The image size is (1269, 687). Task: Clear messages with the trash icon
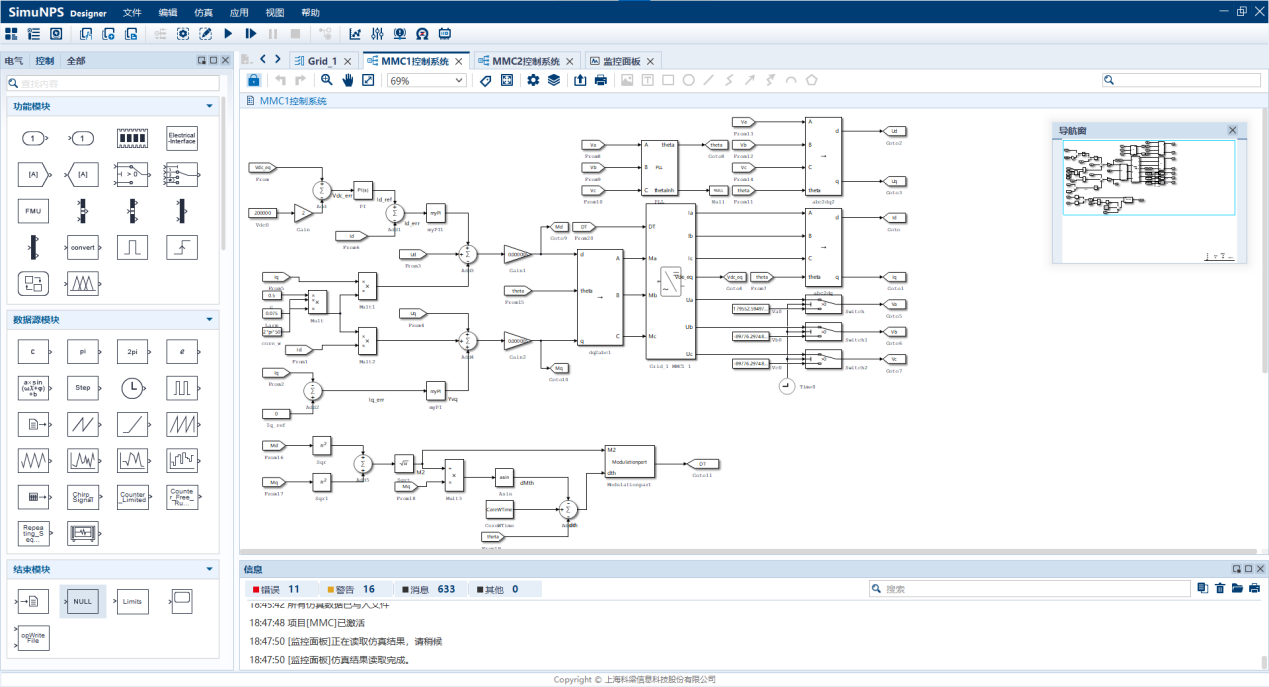tap(1219, 589)
